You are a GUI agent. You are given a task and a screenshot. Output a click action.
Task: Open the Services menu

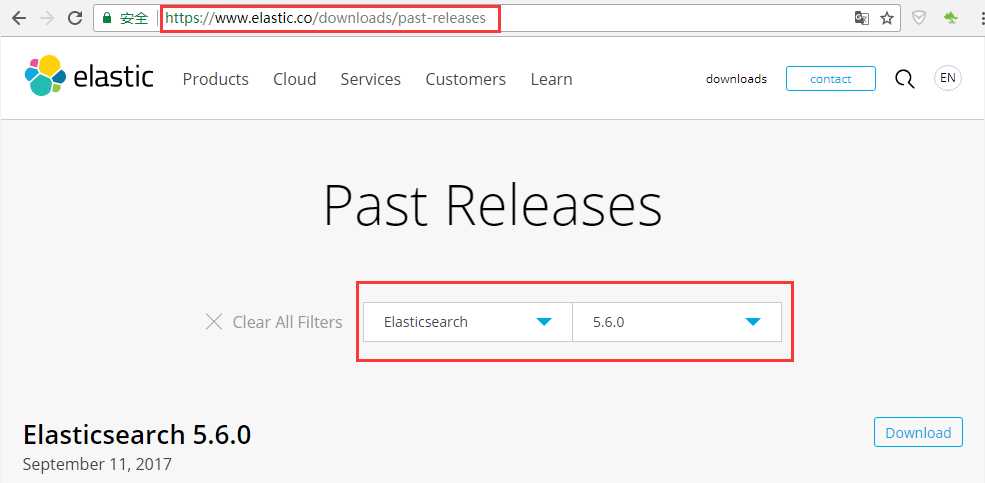coord(371,79)
